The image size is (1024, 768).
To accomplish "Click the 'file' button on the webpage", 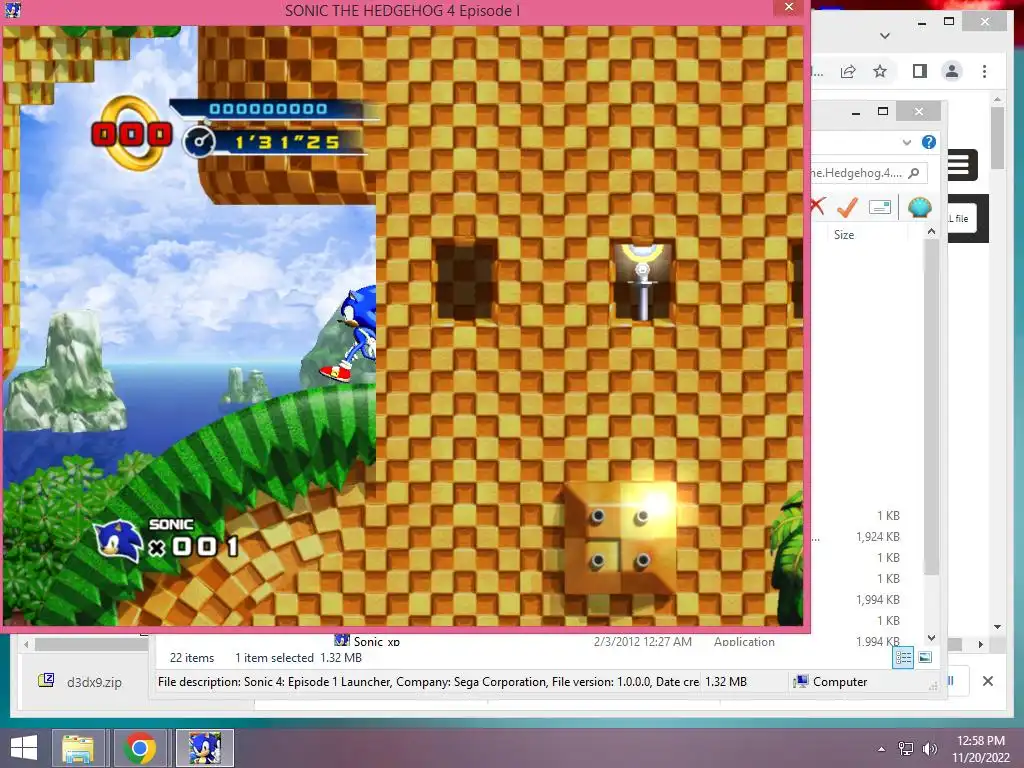I will pos(961,219).
